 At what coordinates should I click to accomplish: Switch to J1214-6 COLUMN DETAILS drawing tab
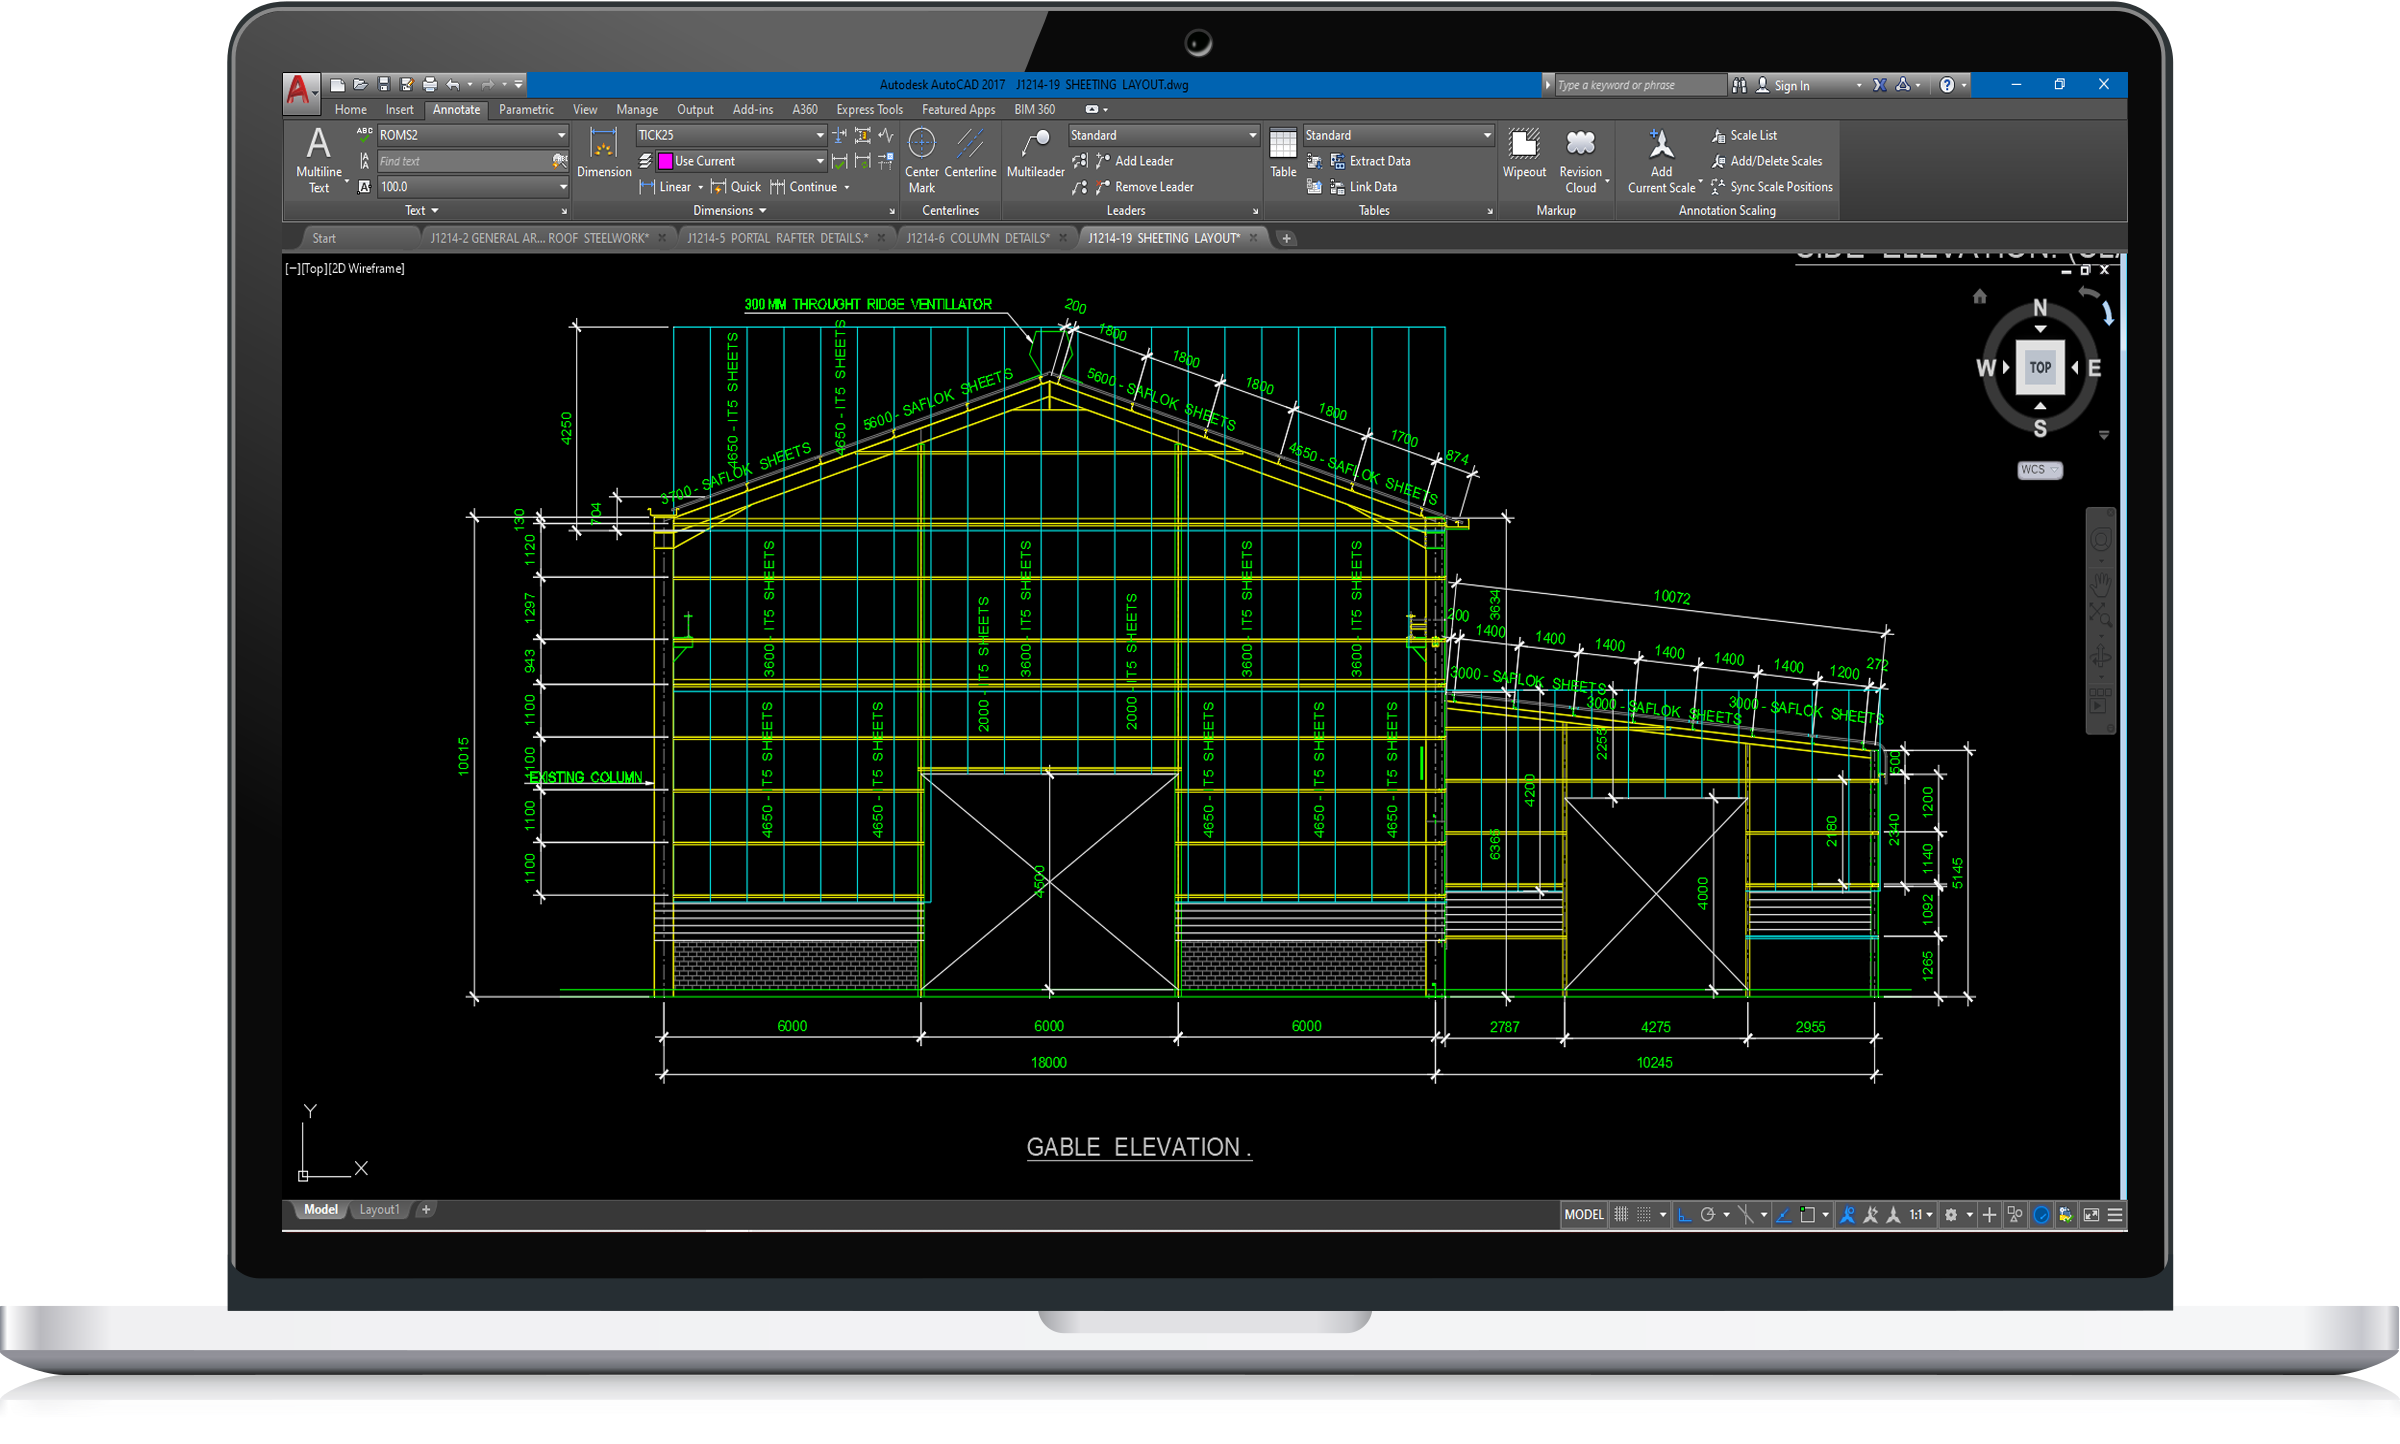(x=977, y=238)
